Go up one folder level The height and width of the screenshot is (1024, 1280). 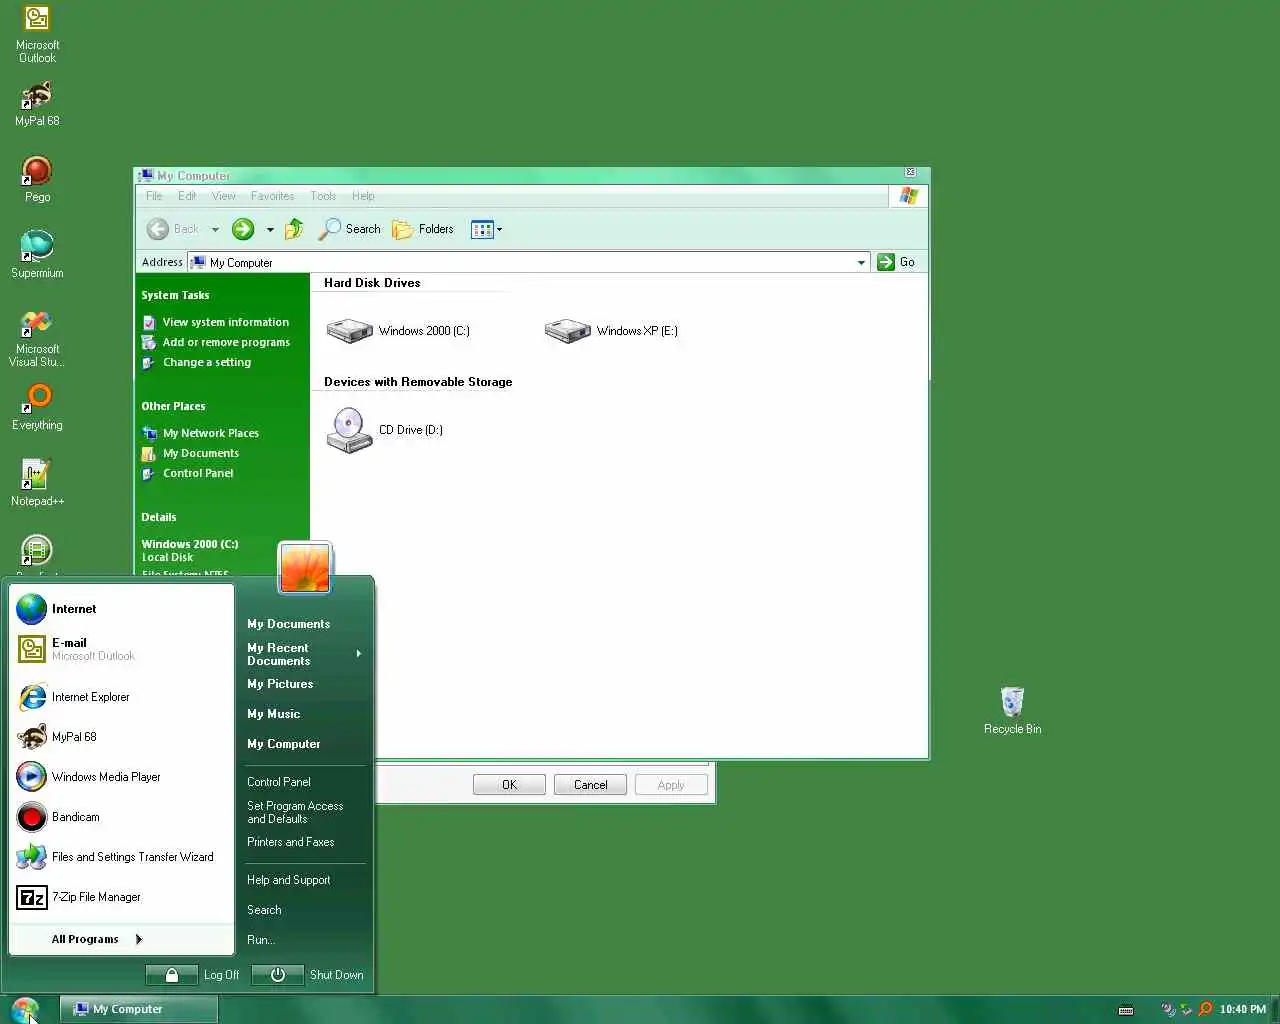(294, 229)
